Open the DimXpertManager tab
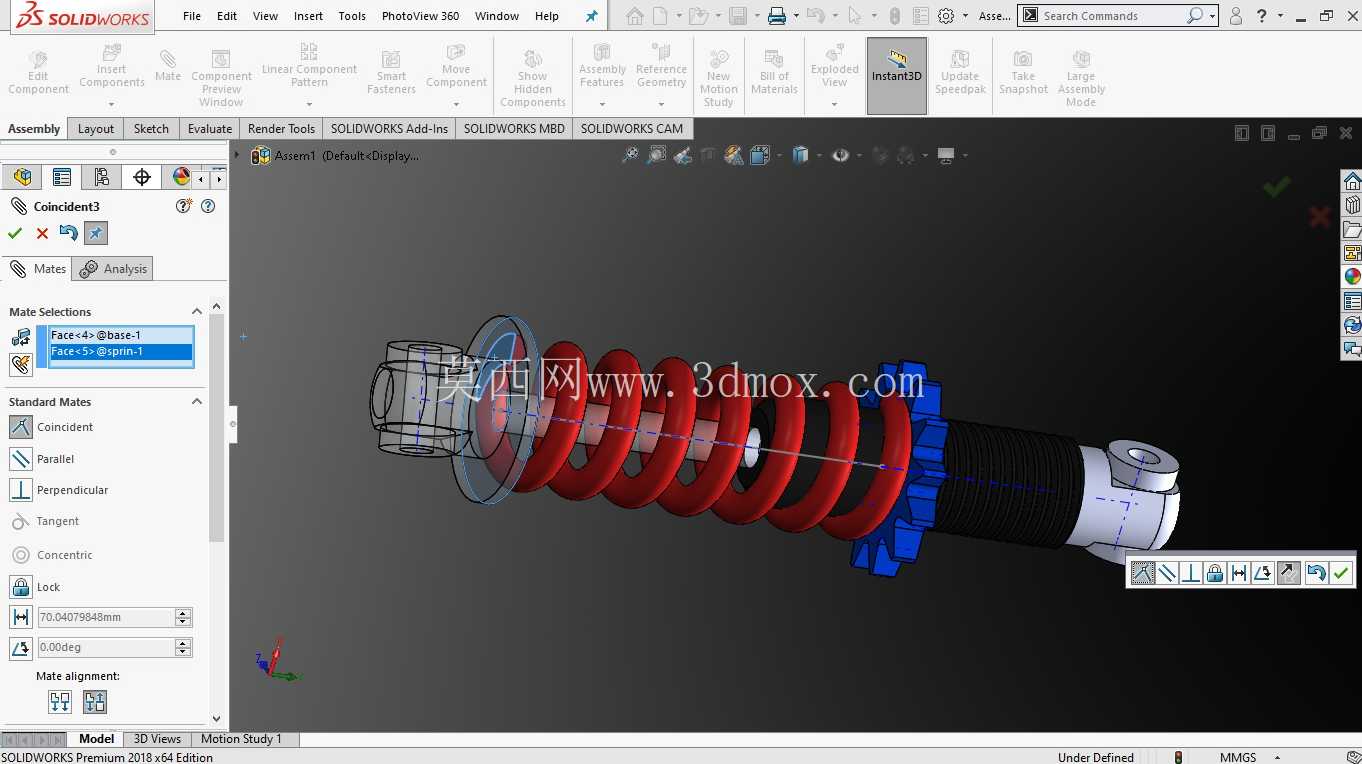Image resolution: width=1362 pixels, height=764 pixels. (142, 177)
